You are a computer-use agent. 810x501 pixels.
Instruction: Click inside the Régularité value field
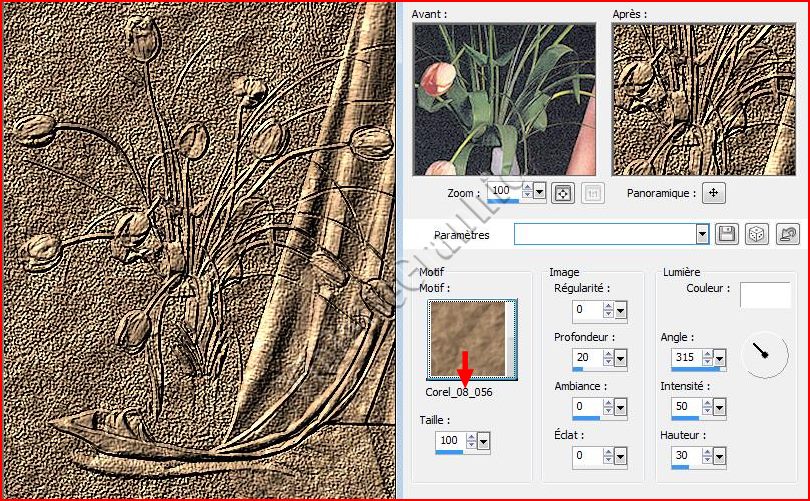tap(586, 311)
